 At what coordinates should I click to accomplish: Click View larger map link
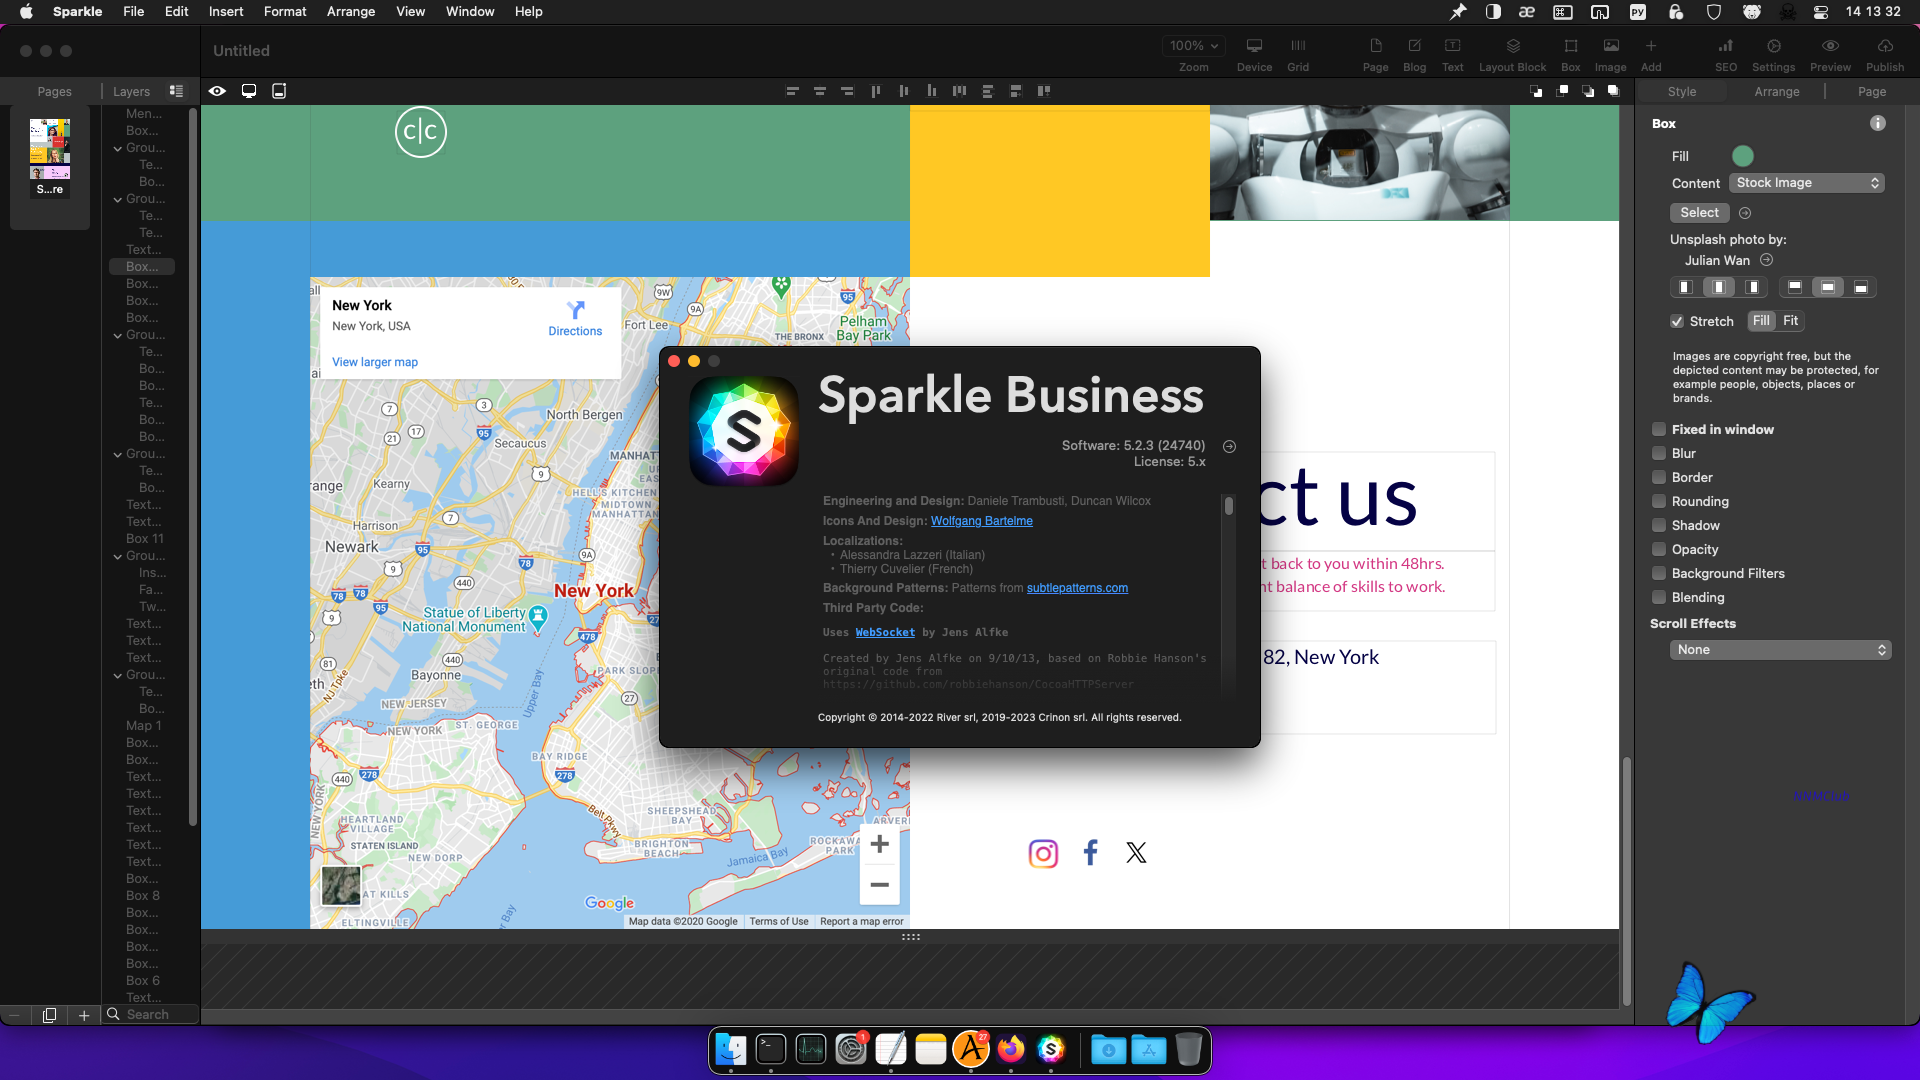coord(375,362)
